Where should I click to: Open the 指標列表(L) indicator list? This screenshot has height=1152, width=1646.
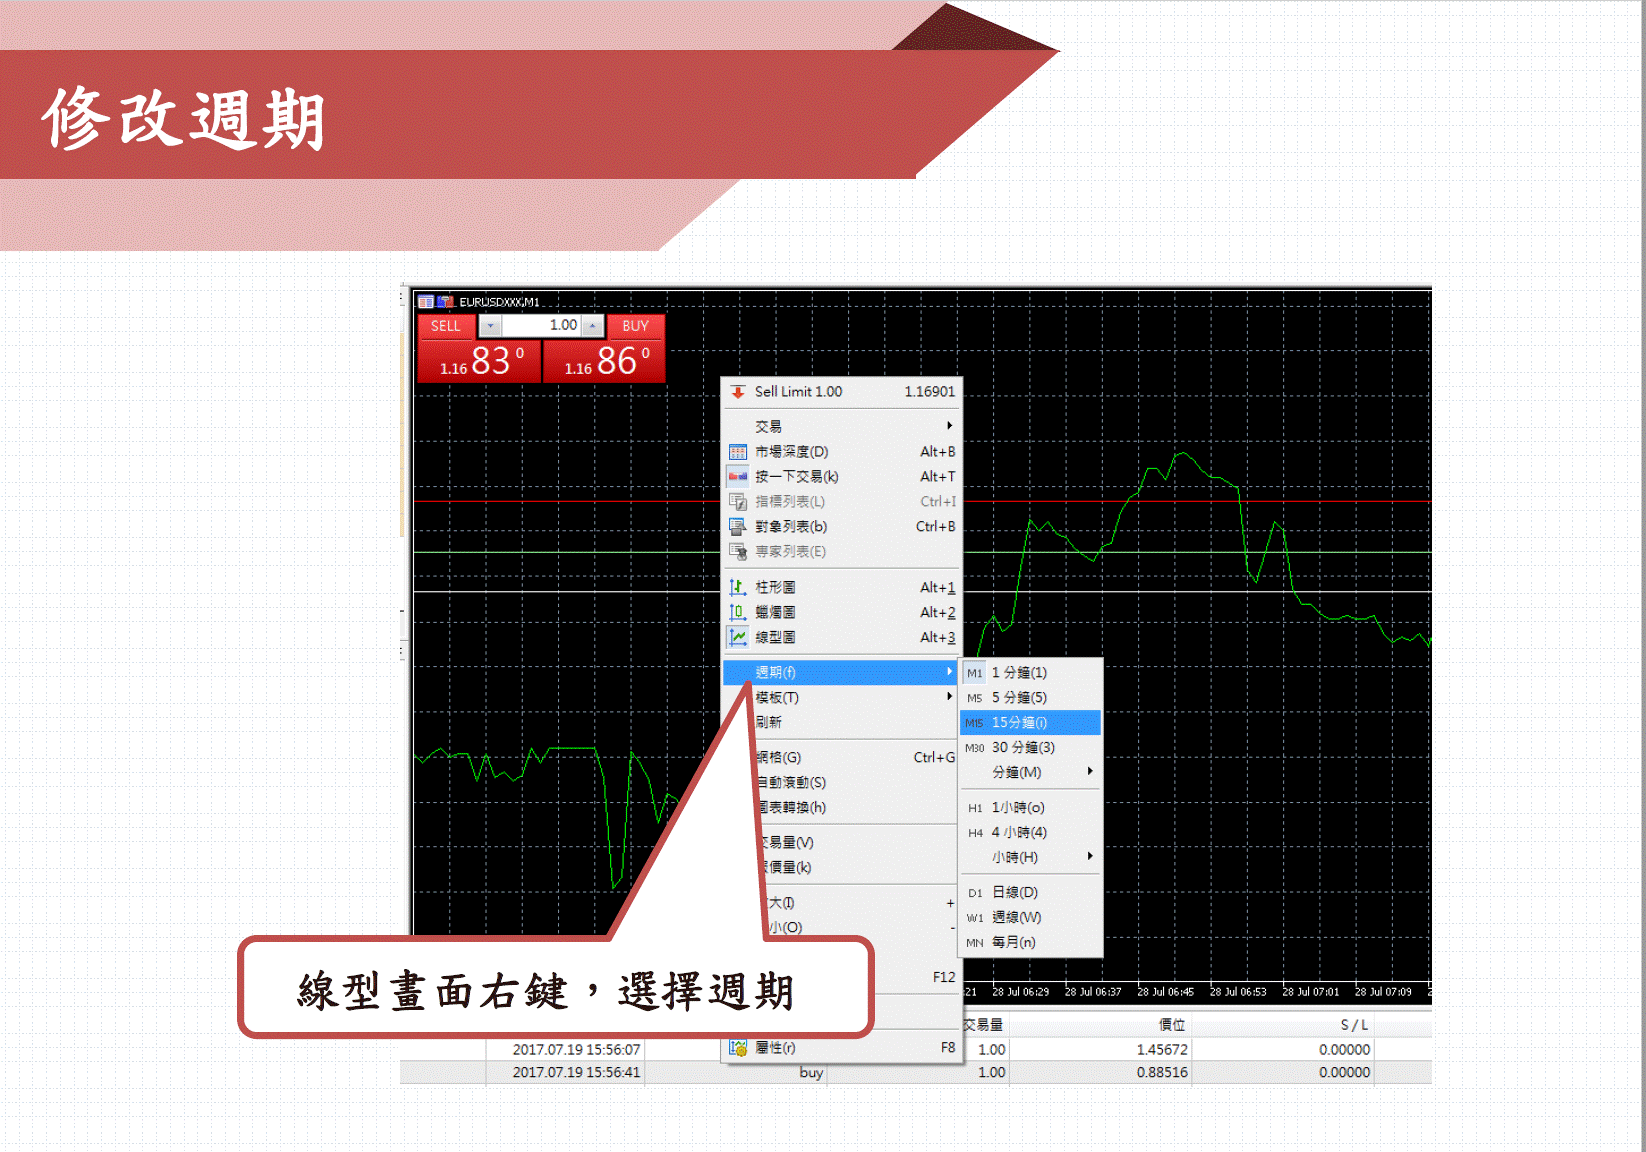pos(841,502)
